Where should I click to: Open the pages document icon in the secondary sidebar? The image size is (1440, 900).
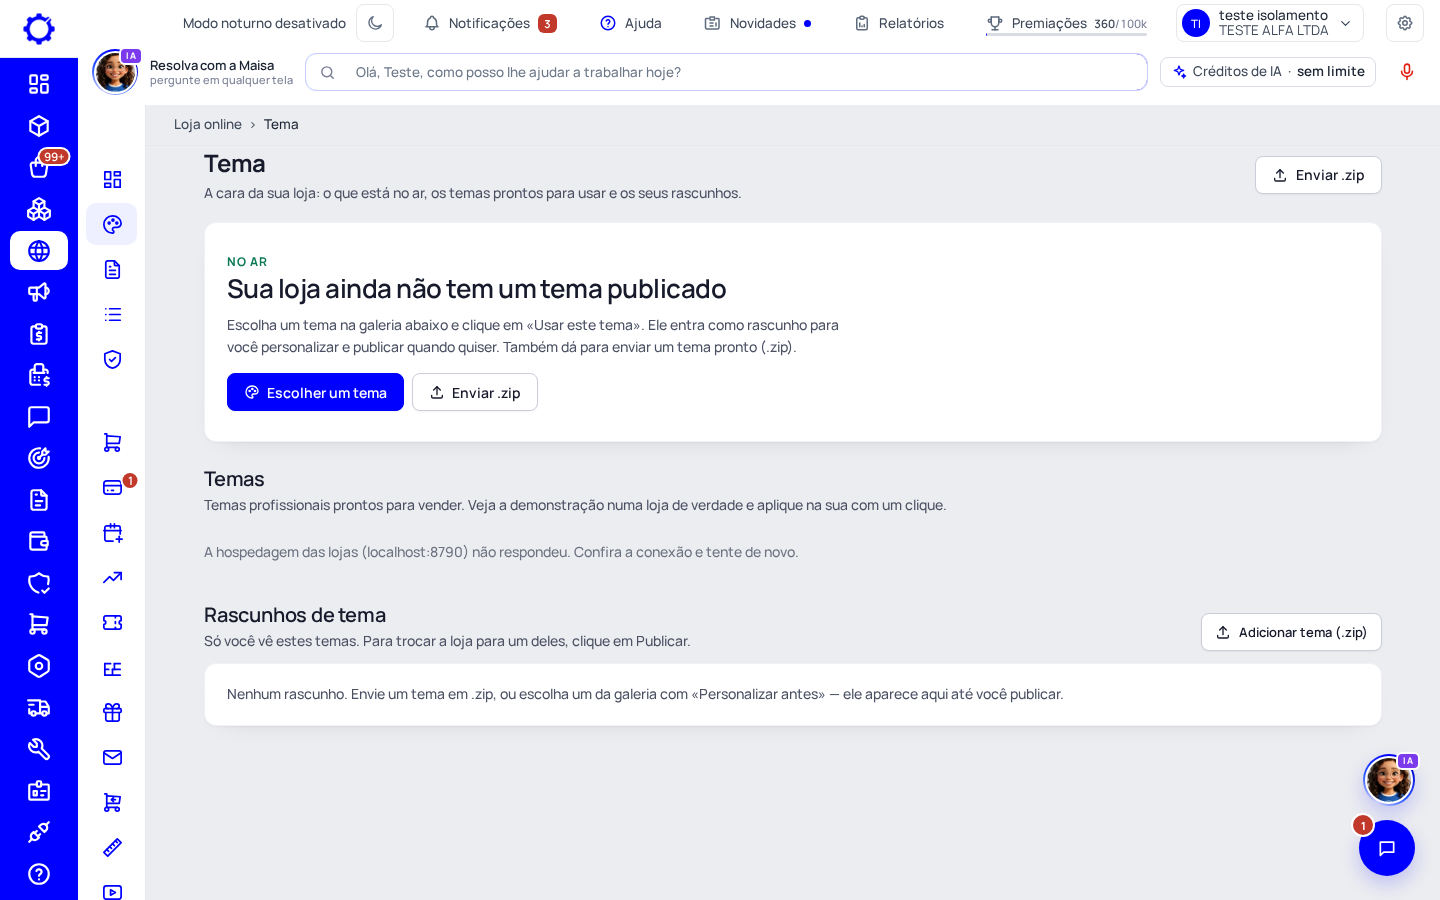pyautogui.click(x=112, y=269)
